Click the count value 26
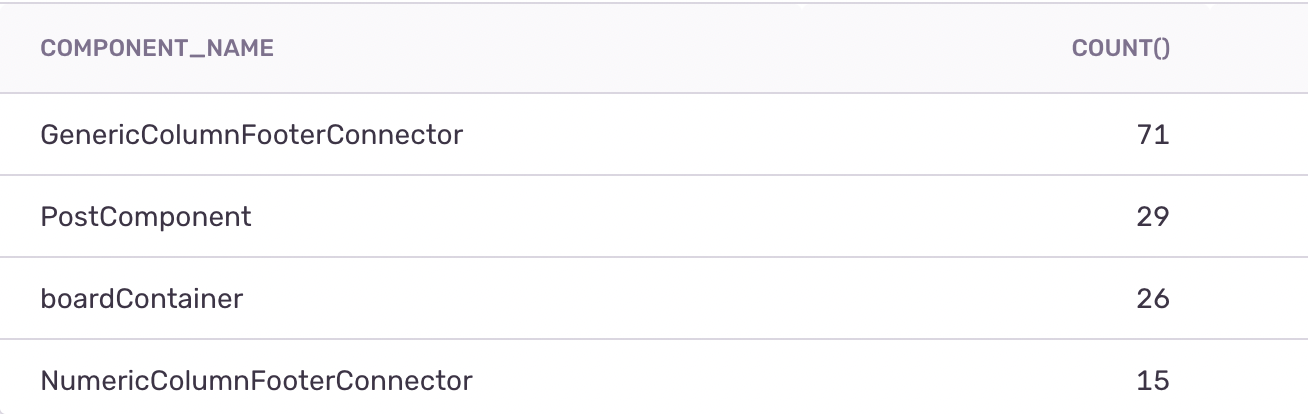This screenshot has width=1308, height=414. 1153,298
